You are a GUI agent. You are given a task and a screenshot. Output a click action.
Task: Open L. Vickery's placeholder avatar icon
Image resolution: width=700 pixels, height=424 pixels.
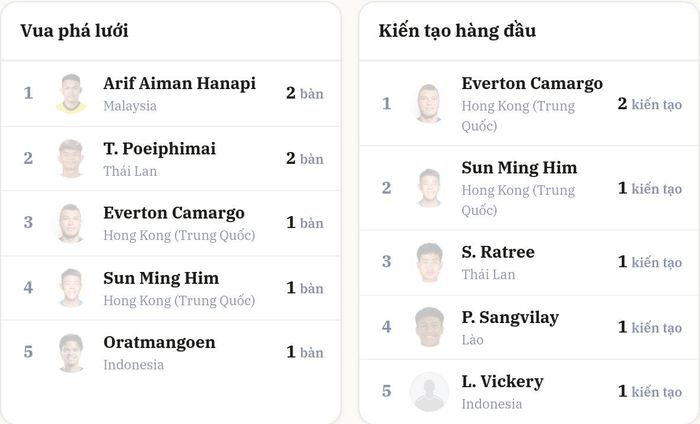[x=429, y=392]
